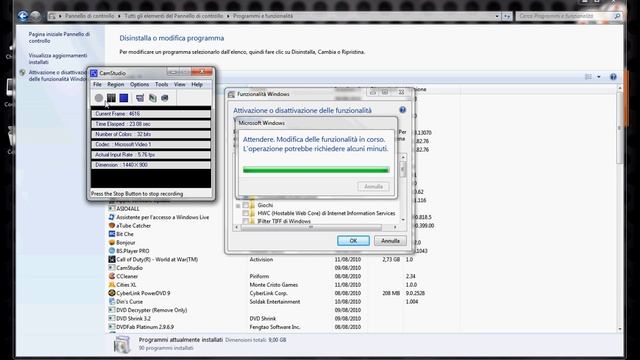Click the 2,73 GB size cell

coord(391,259)
